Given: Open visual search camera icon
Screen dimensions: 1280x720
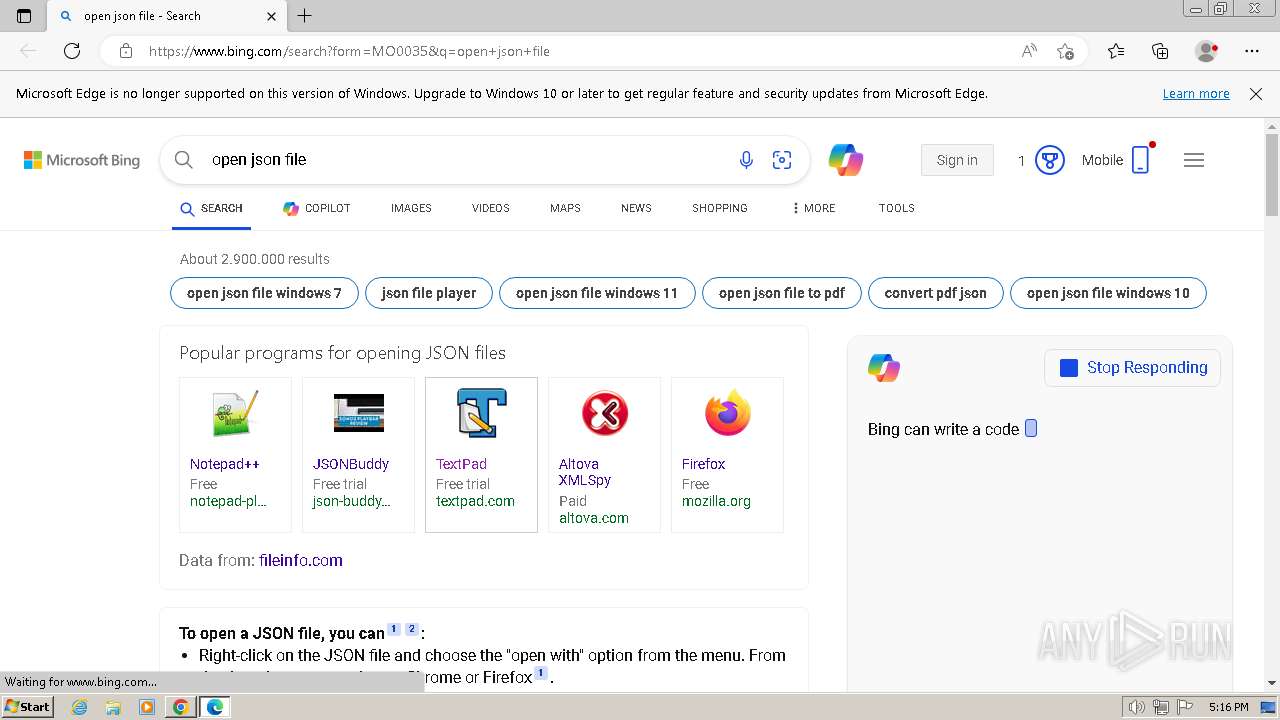Looking at the screenshot, I should pyautogui.click(x=782, y=160).
